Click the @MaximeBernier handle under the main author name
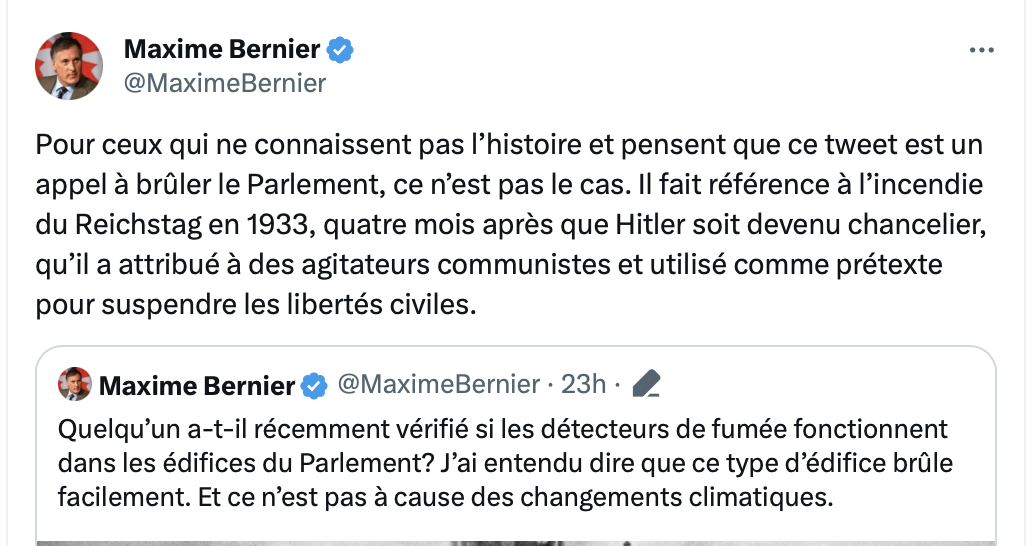This screenshot has width=1032, height=546. pyautogui.click(x=224, y=83)
